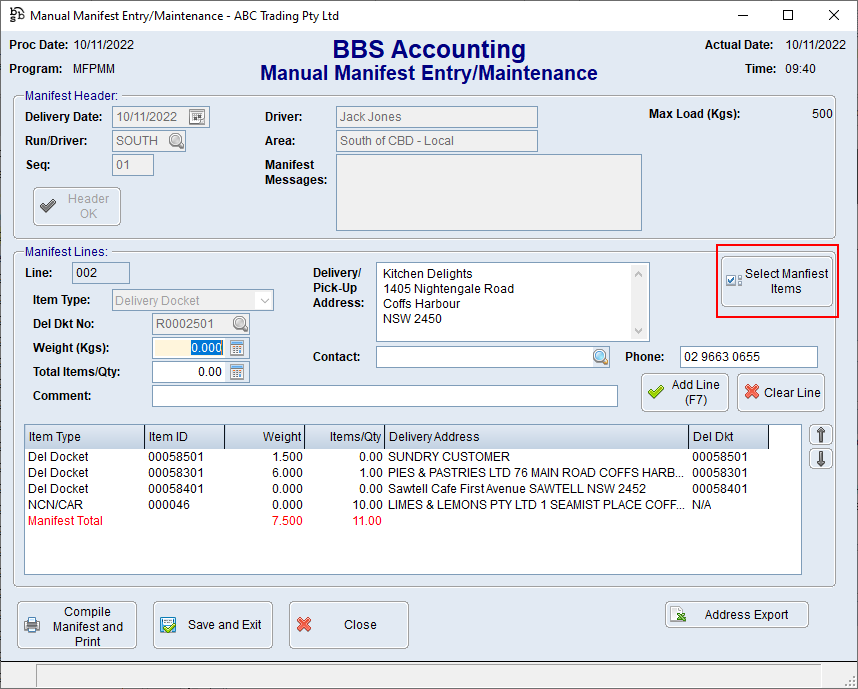Open the Weight (Kgs) calculator icon
The image size is (858, 689).
[237, 348]
